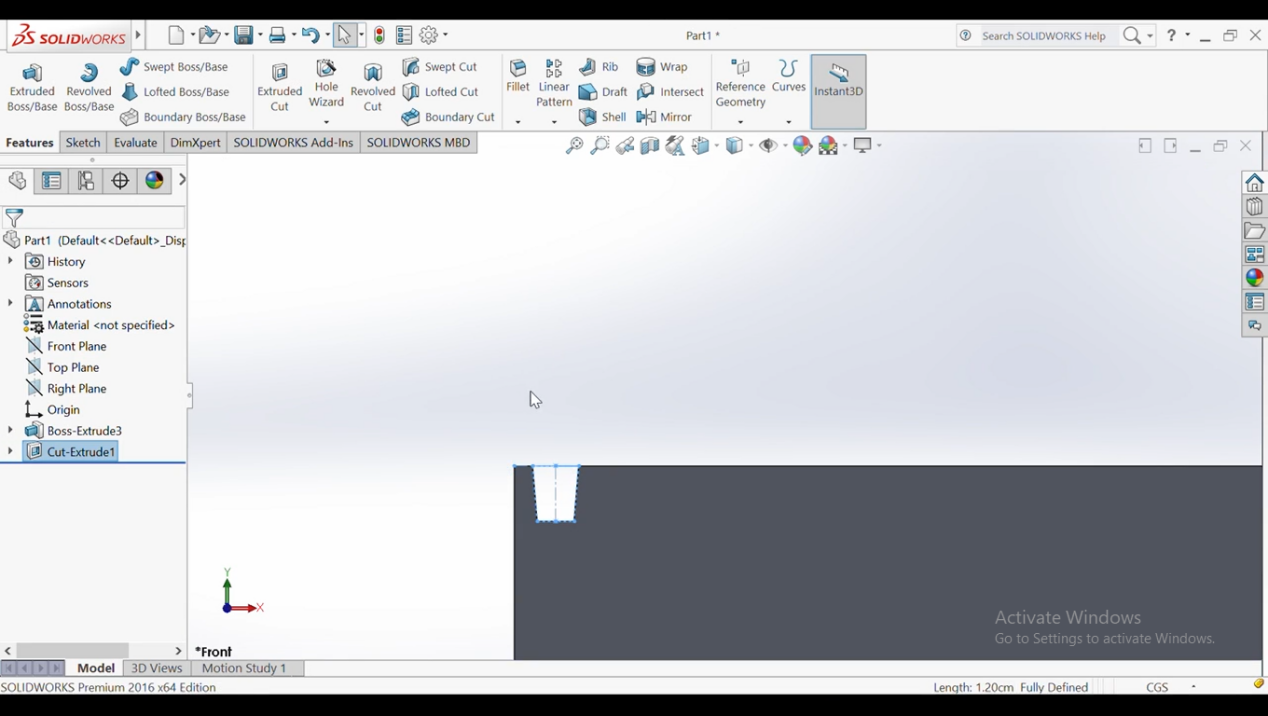The image size is (1268, 716).
Task: Start a Revolved Cut
Action: 373,88
